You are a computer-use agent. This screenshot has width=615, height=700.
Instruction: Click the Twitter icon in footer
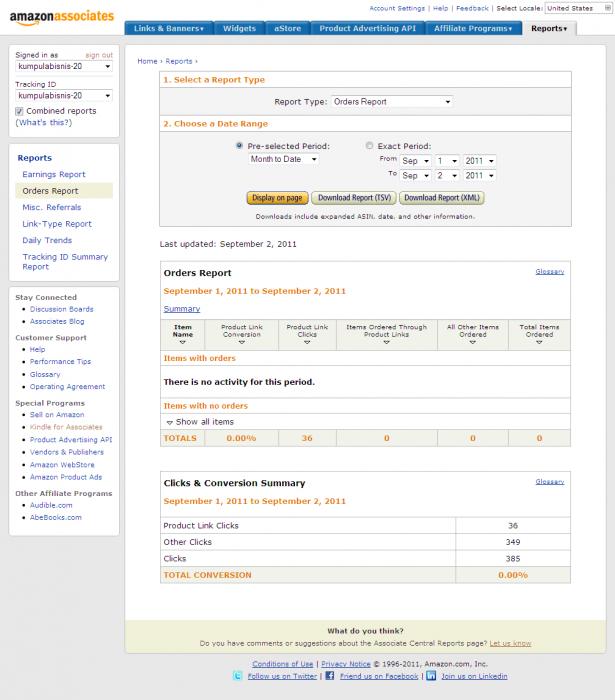(237, 676)
